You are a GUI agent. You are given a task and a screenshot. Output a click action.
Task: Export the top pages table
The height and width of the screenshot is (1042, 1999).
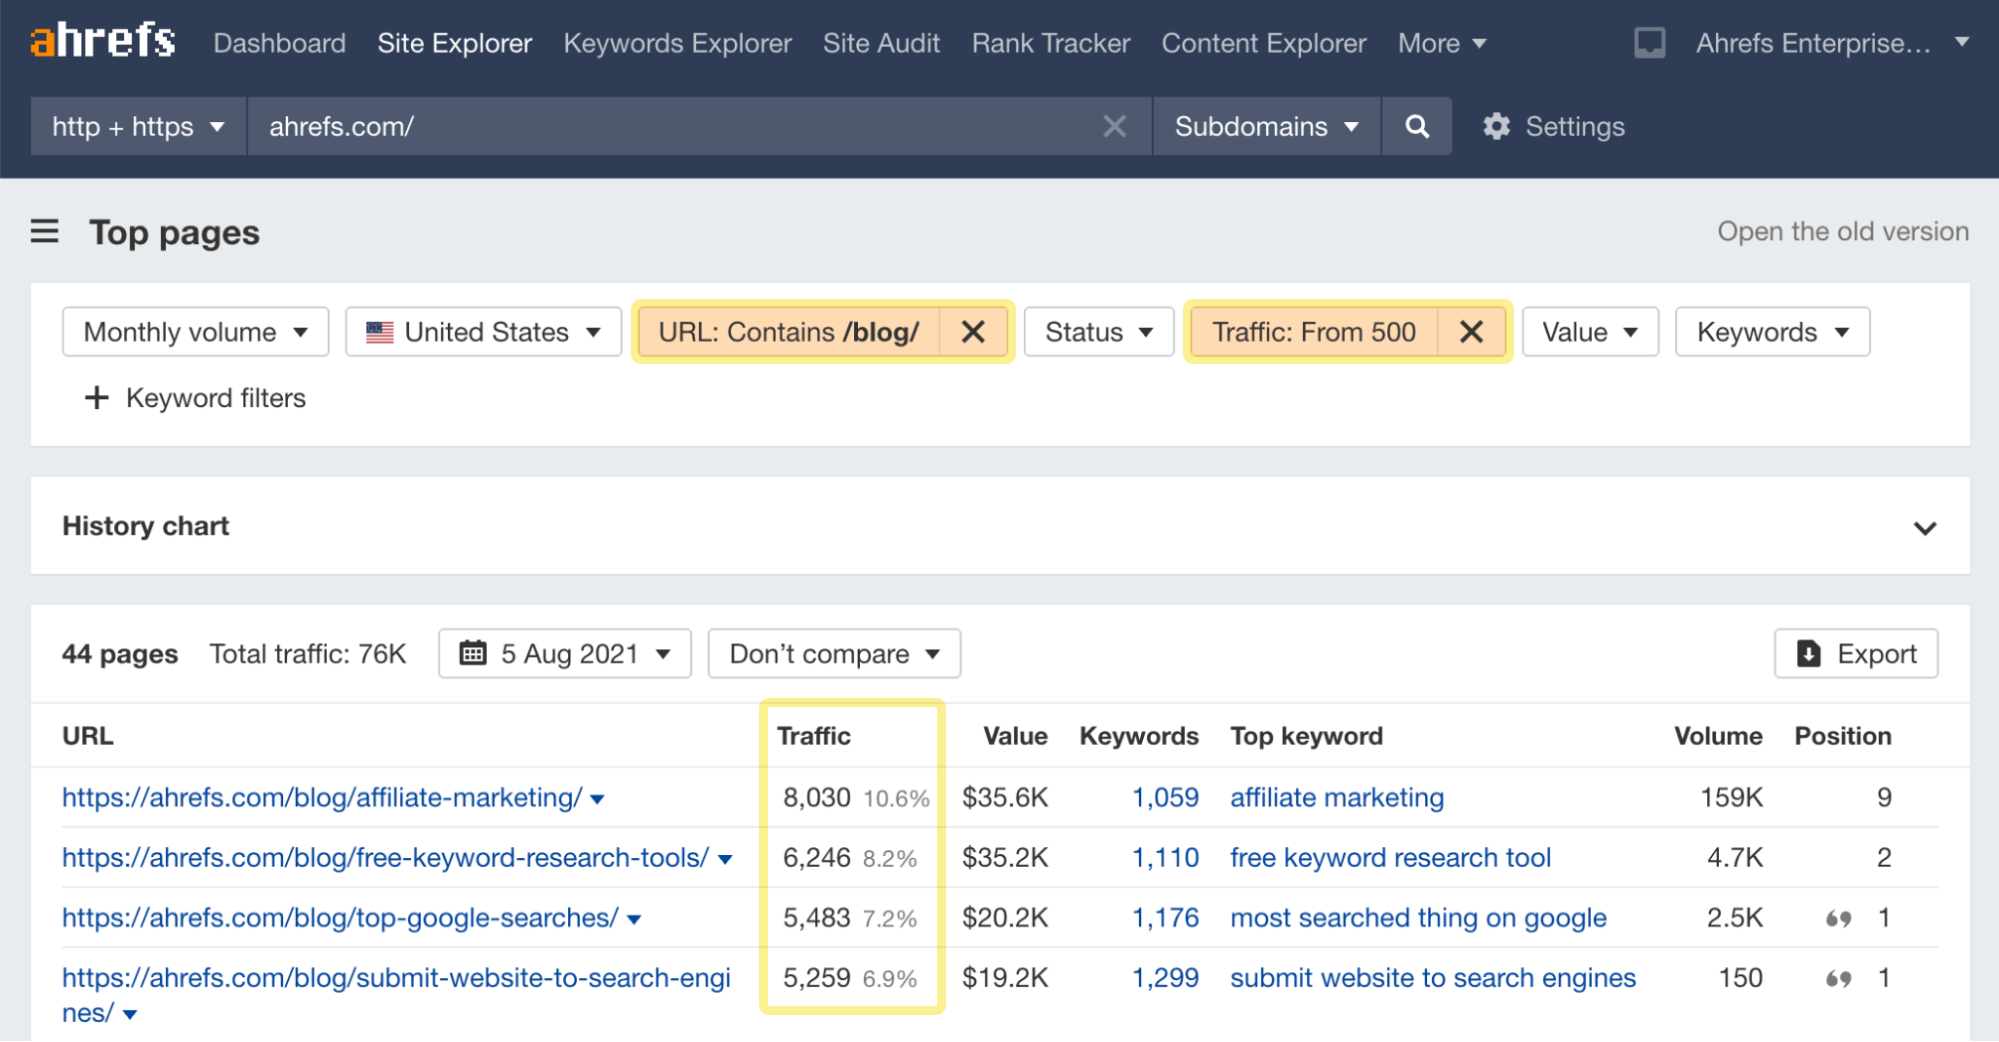[x=1856, y=654]
